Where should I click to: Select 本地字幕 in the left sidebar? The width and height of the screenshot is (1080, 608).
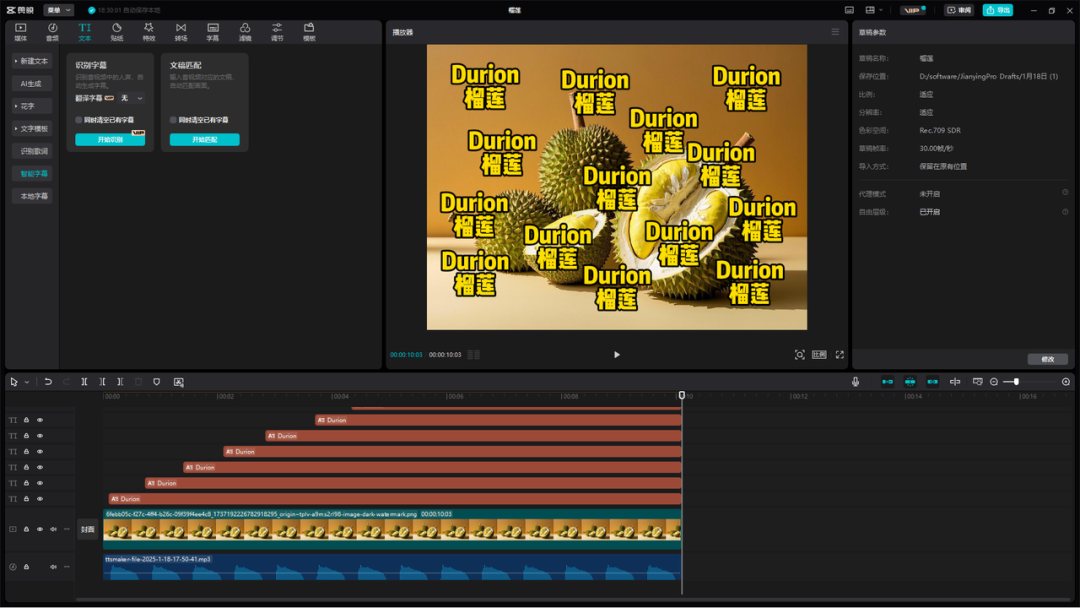tap(35, 196)
